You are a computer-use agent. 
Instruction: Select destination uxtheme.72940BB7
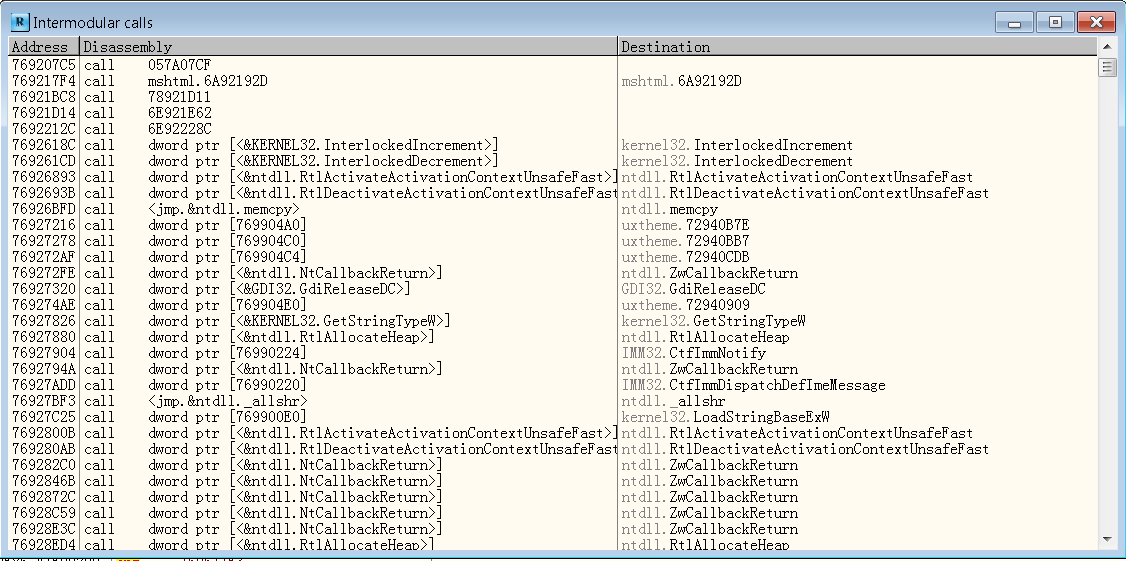point(685,241)
